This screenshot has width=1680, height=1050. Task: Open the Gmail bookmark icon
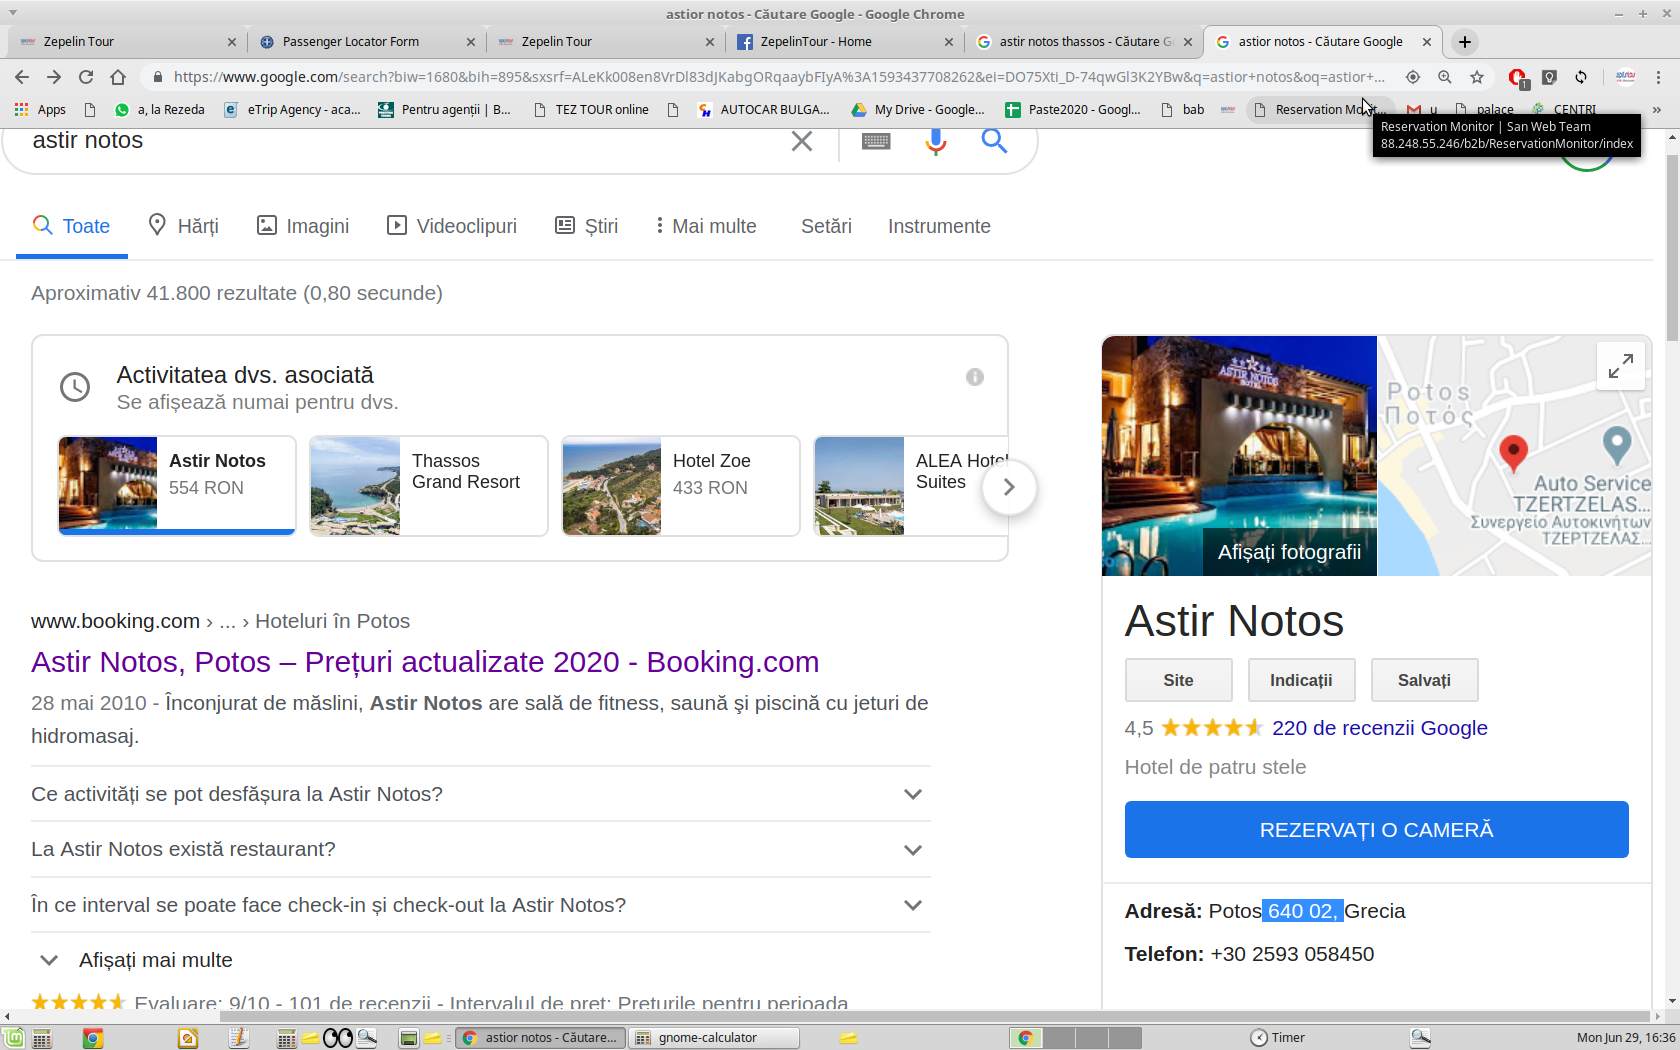coord(1413,110)
